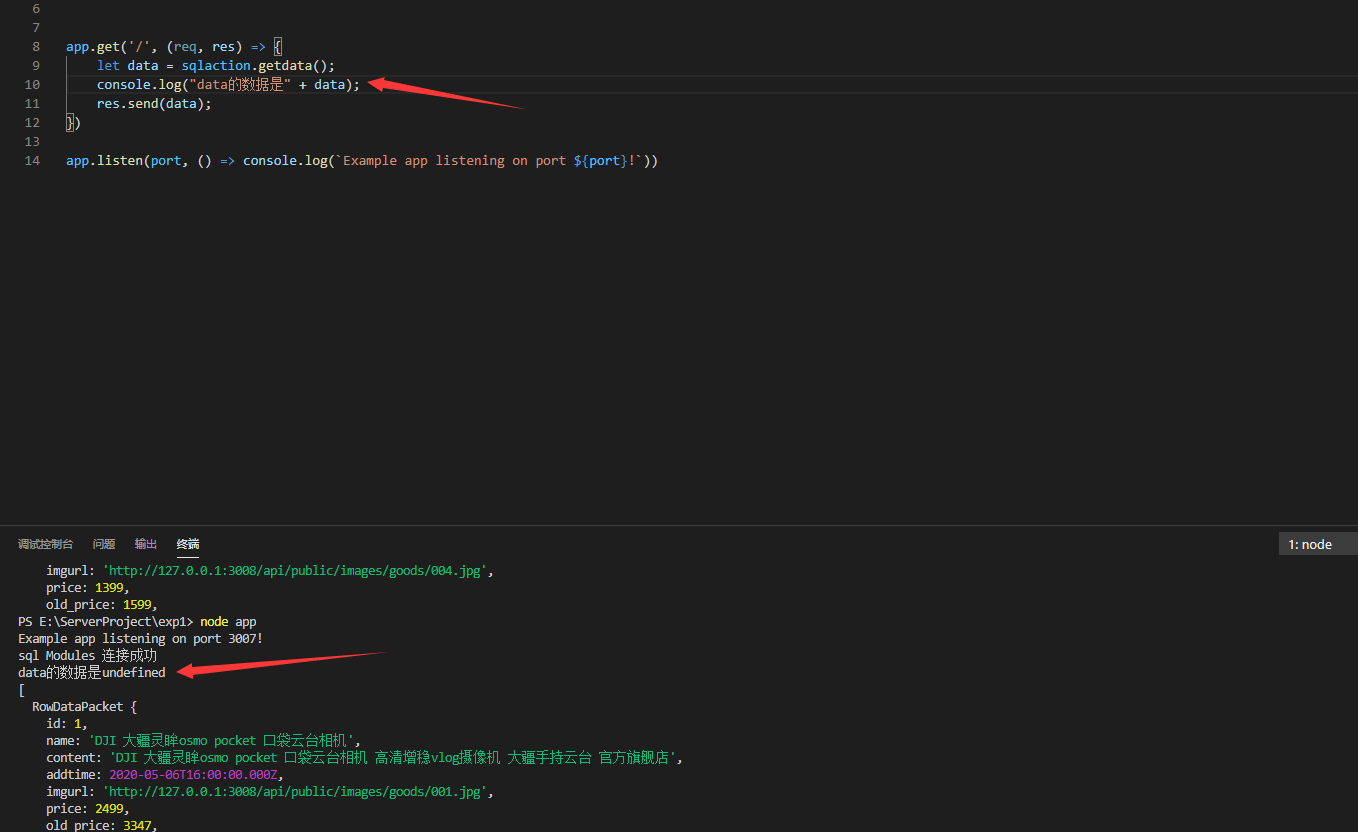Screen dimensions: 1358x832
Task: Click the terminal imgurl line ending in 001.jpg
Action: 270,792
